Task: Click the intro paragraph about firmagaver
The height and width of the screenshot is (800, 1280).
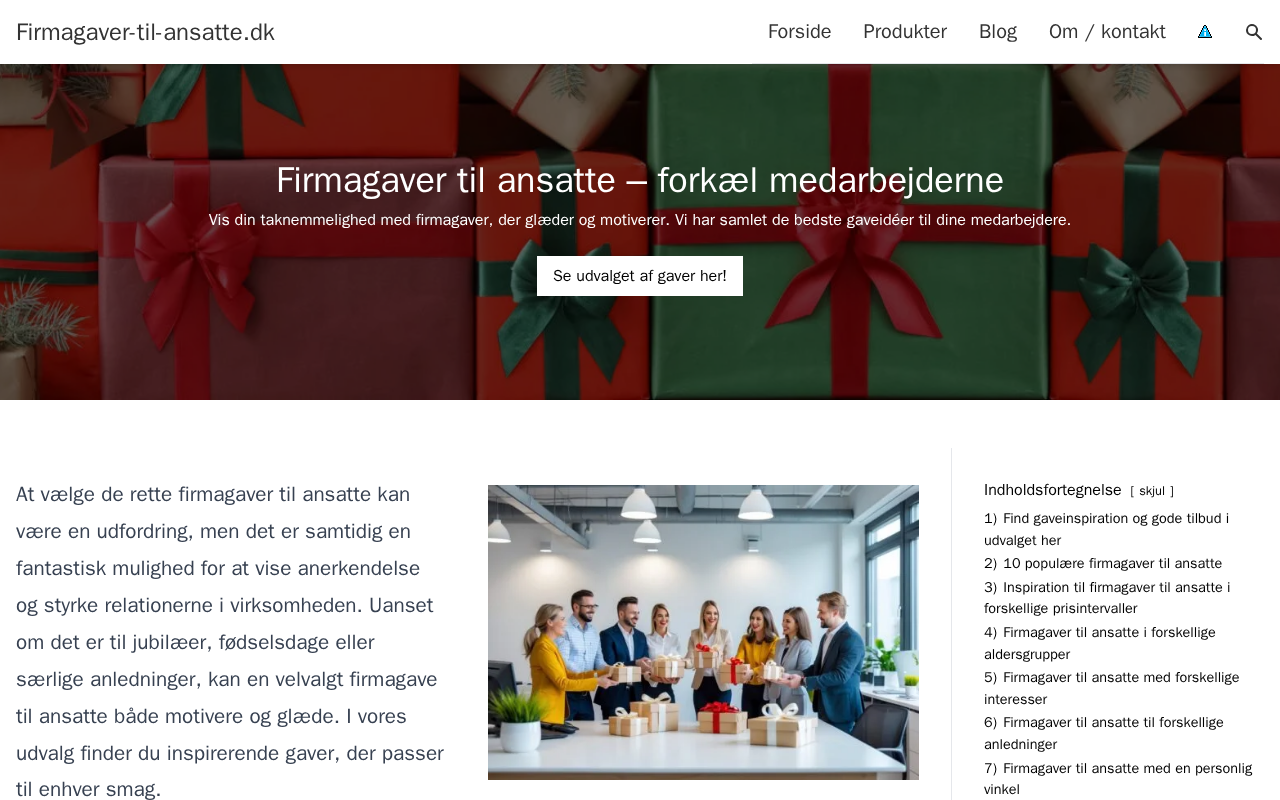Action: pyautogui.click(x=230, y=642)
